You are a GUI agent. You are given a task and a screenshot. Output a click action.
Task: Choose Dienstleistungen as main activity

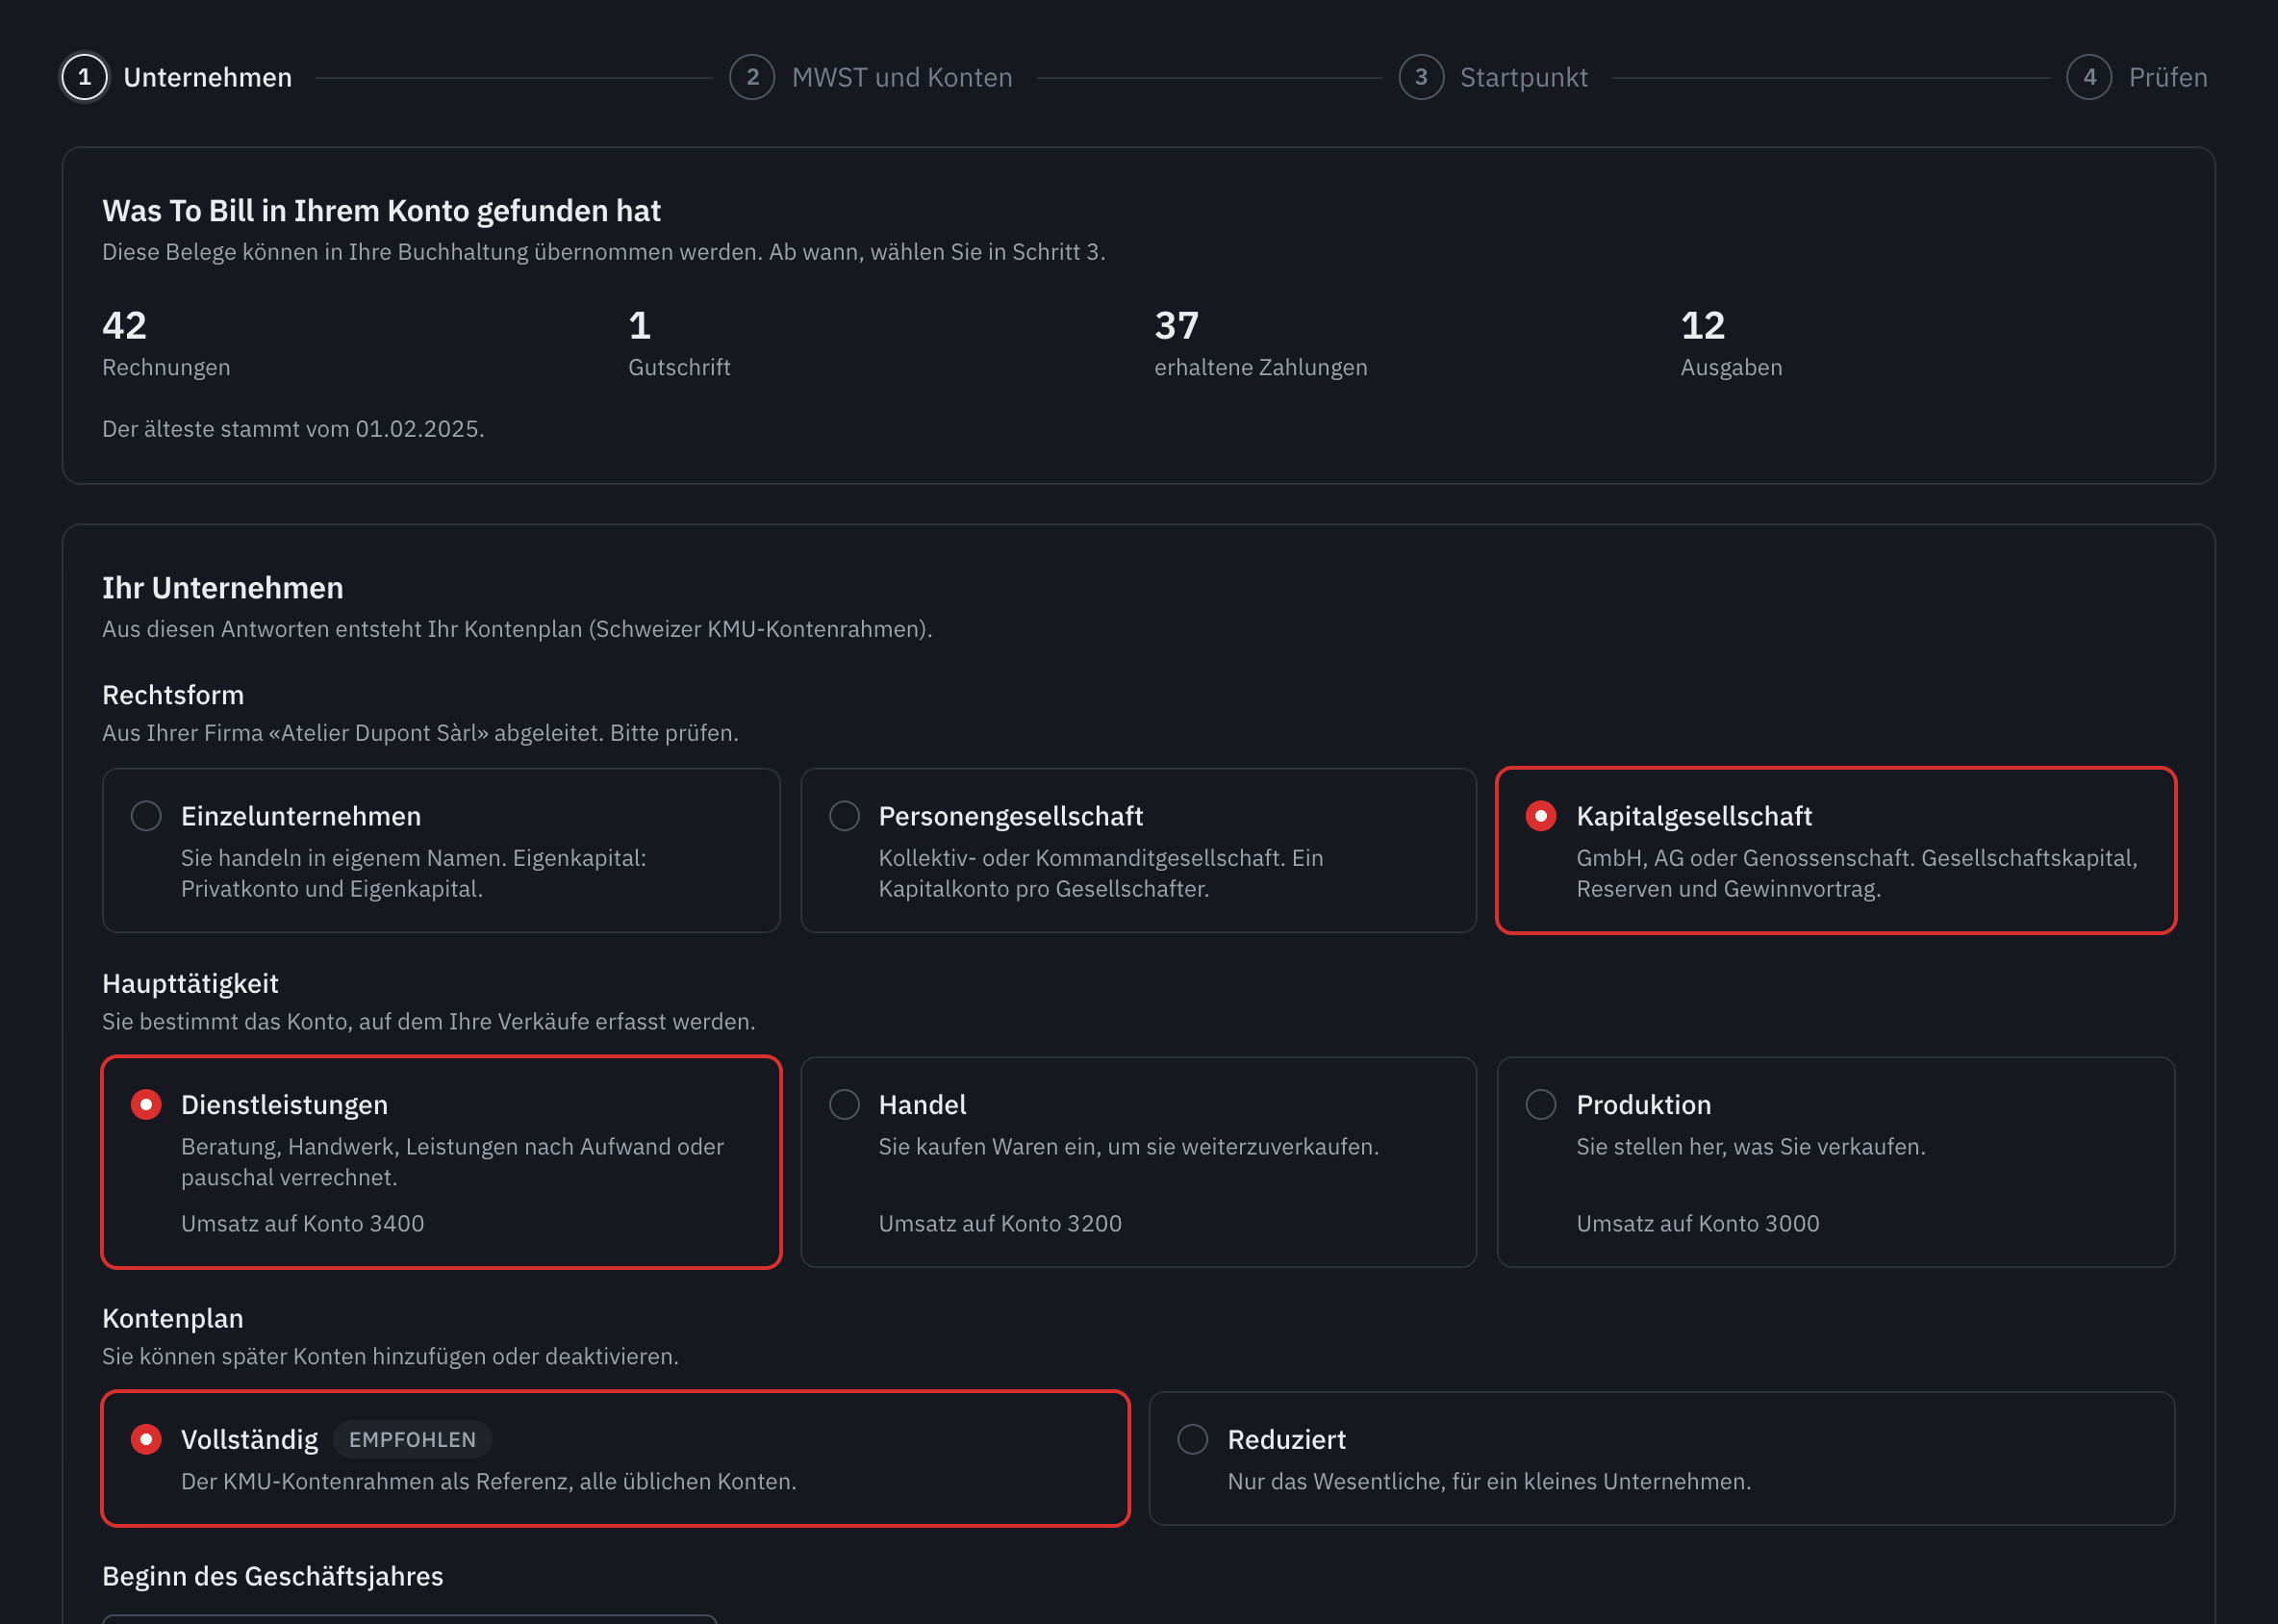tap(441, 1162)
